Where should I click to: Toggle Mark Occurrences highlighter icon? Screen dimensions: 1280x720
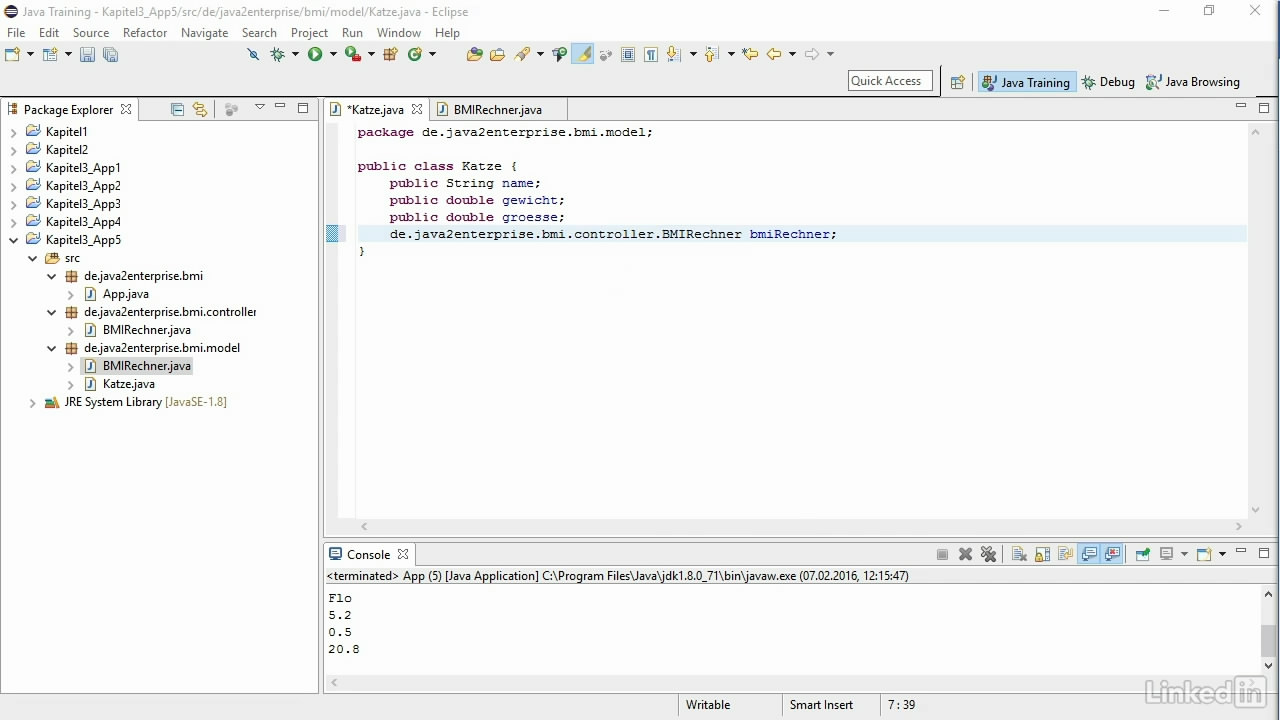coord(582,54)
